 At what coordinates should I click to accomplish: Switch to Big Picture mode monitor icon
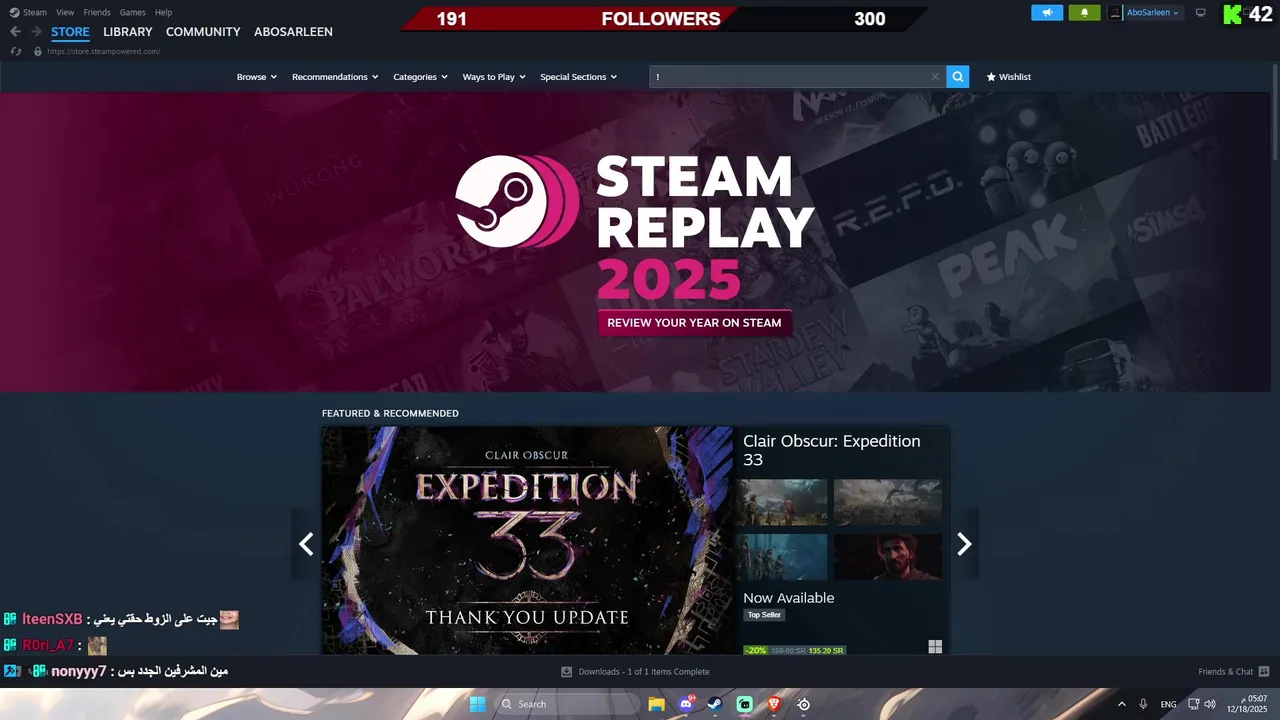[1201, 13]
